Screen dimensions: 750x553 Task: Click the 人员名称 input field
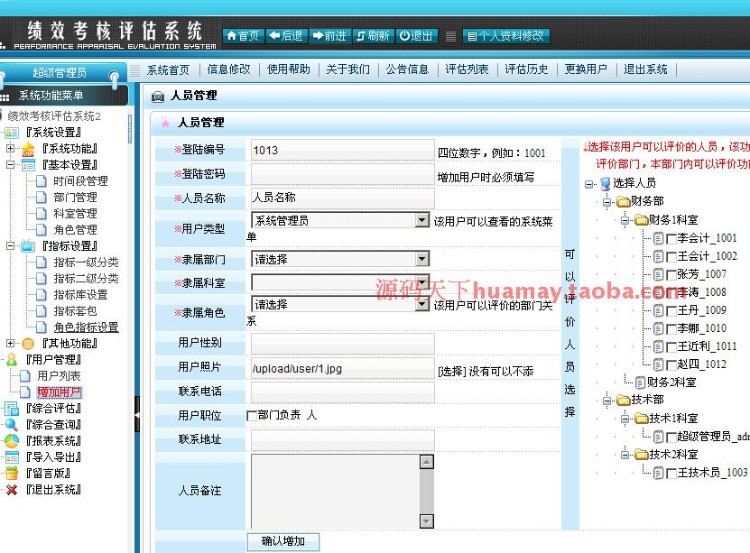(x=342, y=198)
